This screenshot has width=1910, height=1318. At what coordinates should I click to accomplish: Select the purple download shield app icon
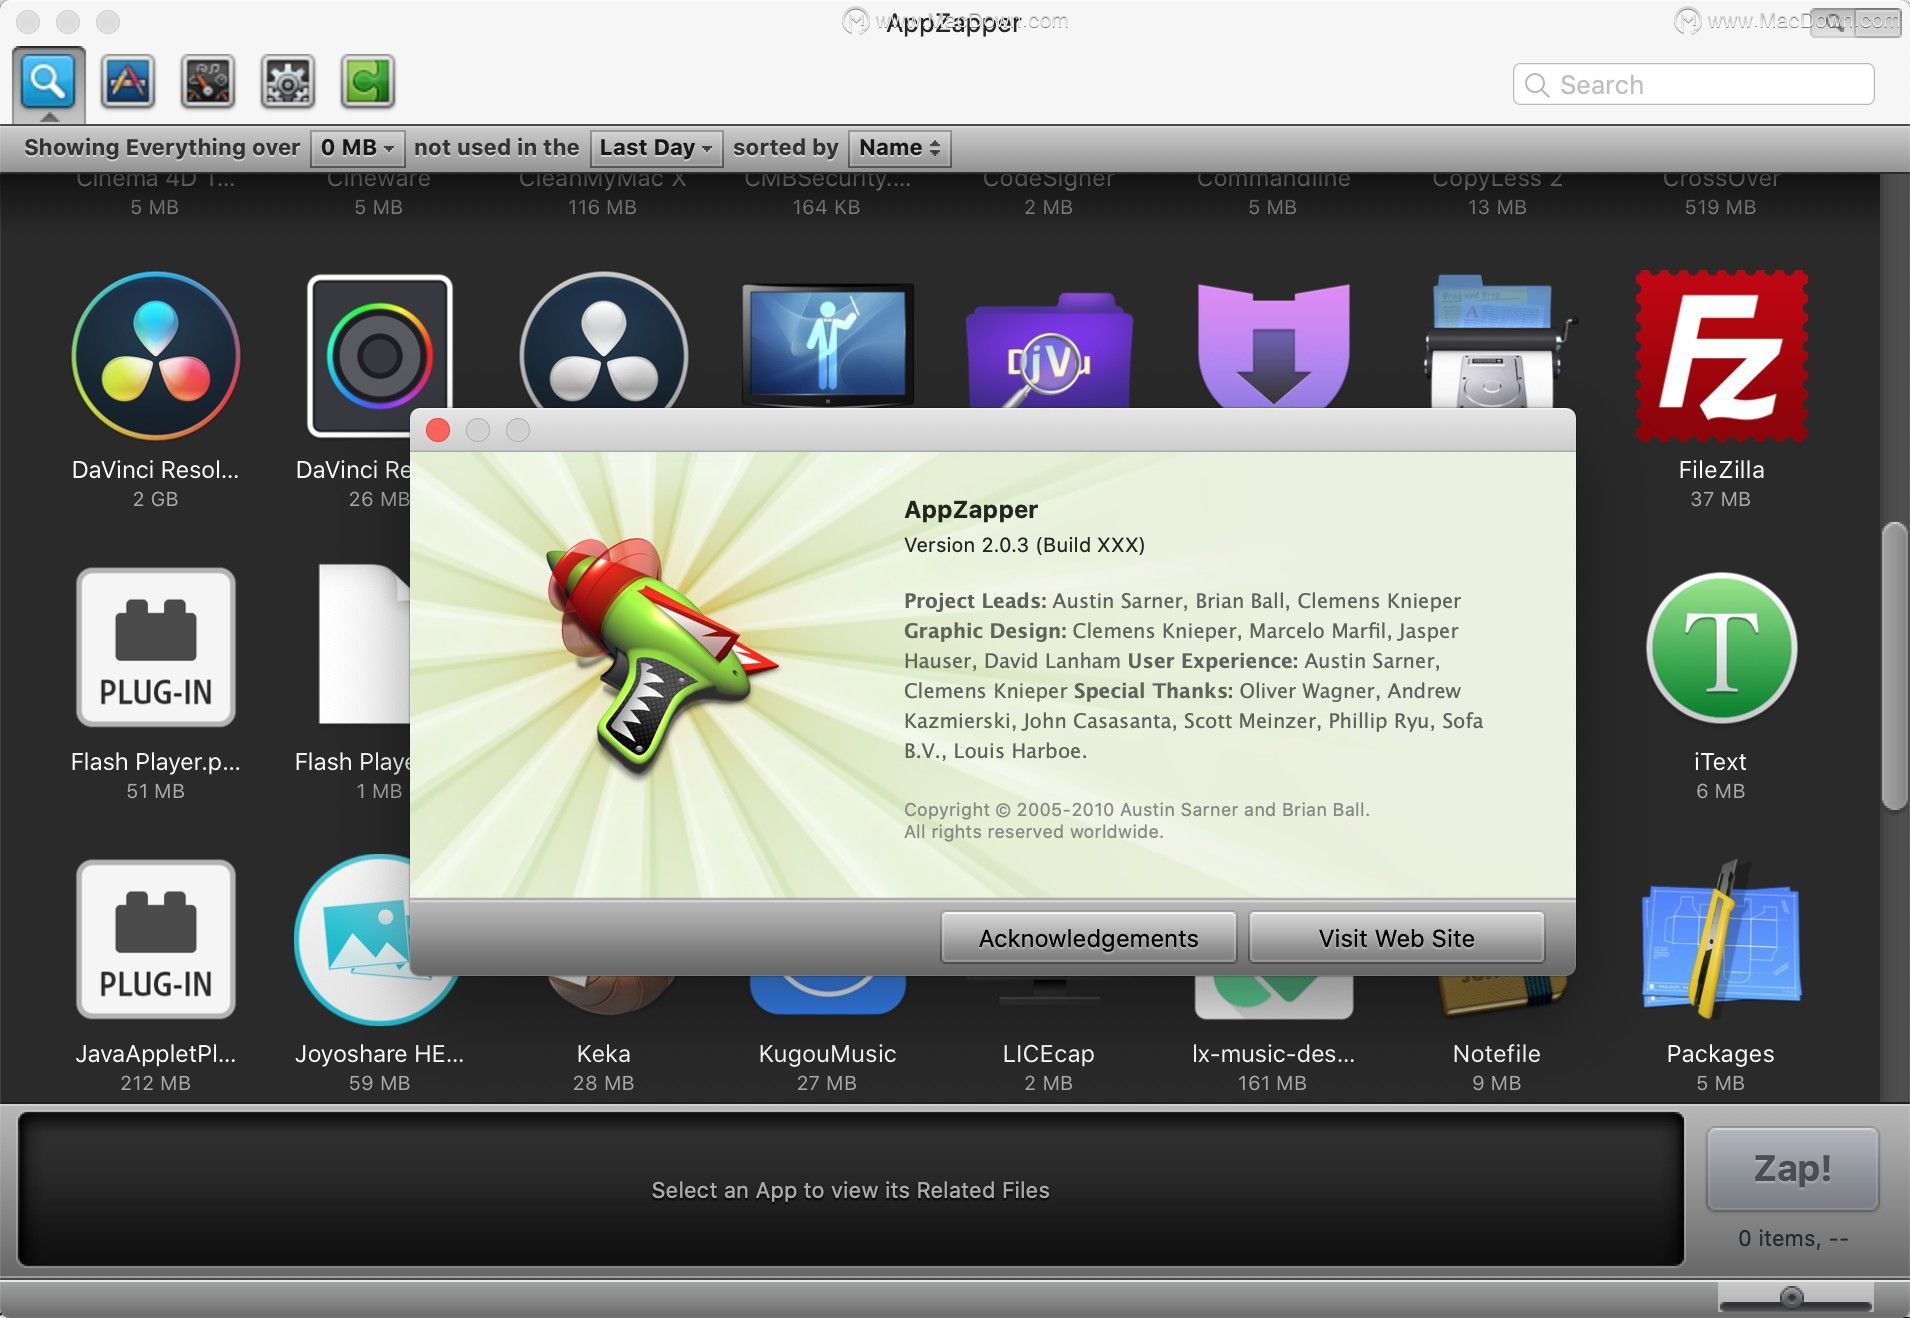(1273, 345)
